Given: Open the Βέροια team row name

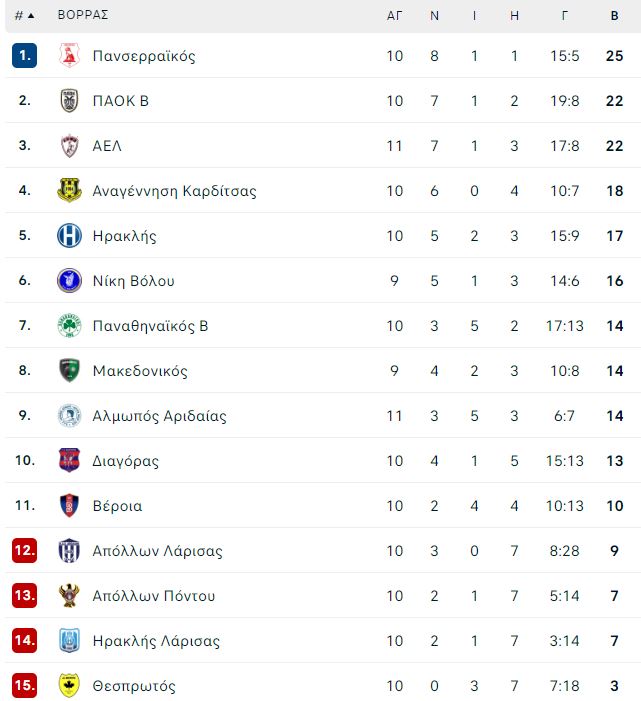Looking at the screenshot, I should [118, 506].
